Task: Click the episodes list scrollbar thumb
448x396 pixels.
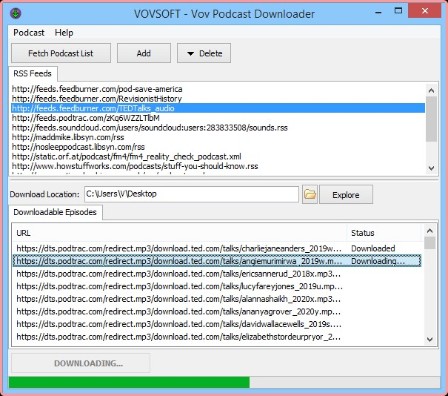Action: click(430, 243)
